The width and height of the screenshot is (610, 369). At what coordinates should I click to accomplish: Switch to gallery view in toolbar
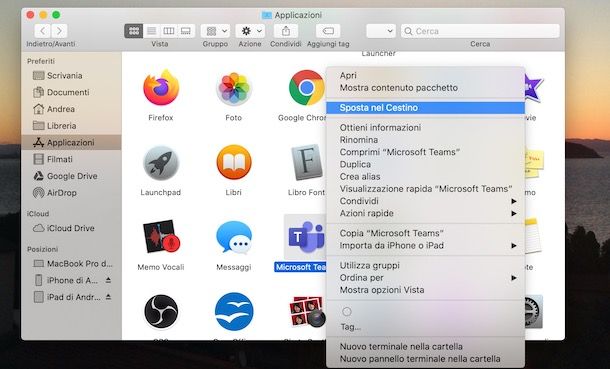pyautogui.click(x=186, y=31)
